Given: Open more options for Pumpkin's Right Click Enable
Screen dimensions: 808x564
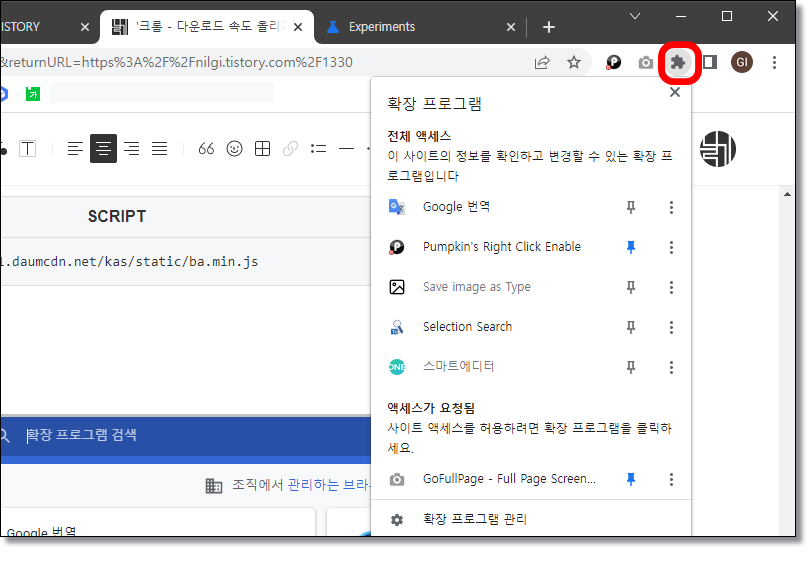Looking at the screenshot, I should click(x=671, y=247).
